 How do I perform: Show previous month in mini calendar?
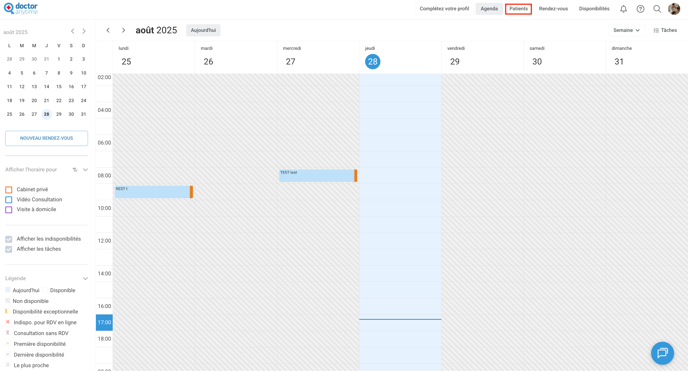point(72,31)
